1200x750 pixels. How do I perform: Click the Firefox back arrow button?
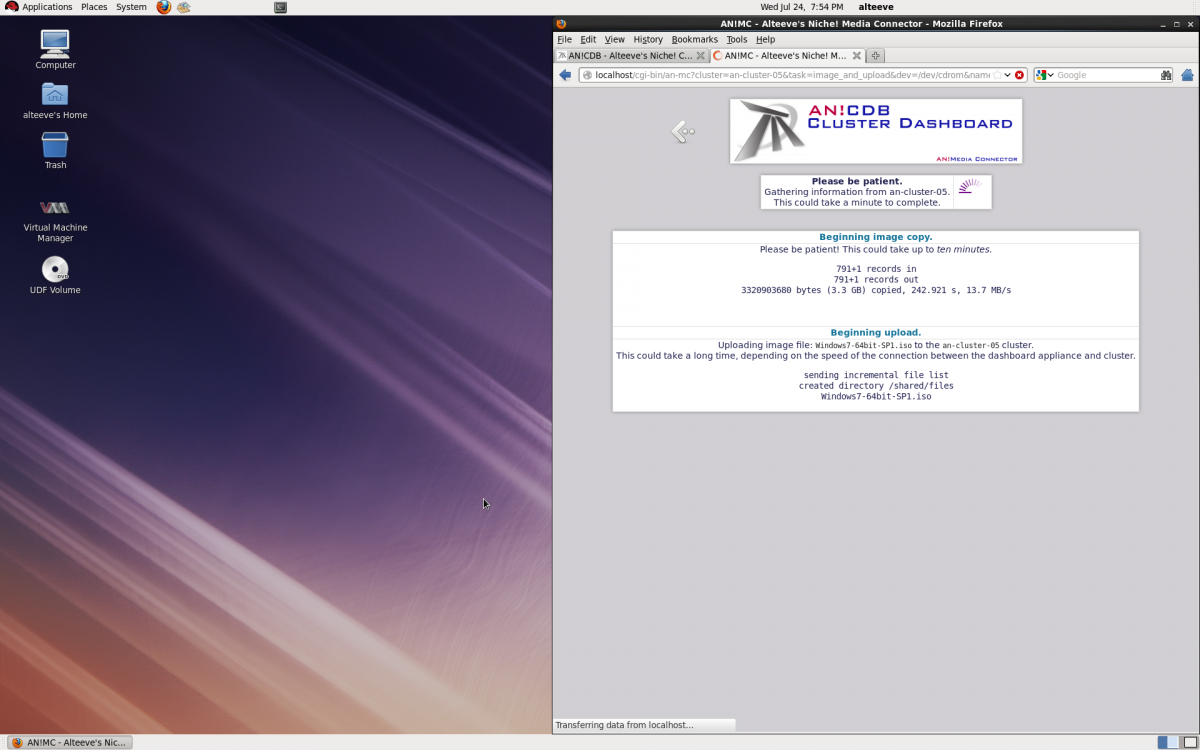(565, 75)
